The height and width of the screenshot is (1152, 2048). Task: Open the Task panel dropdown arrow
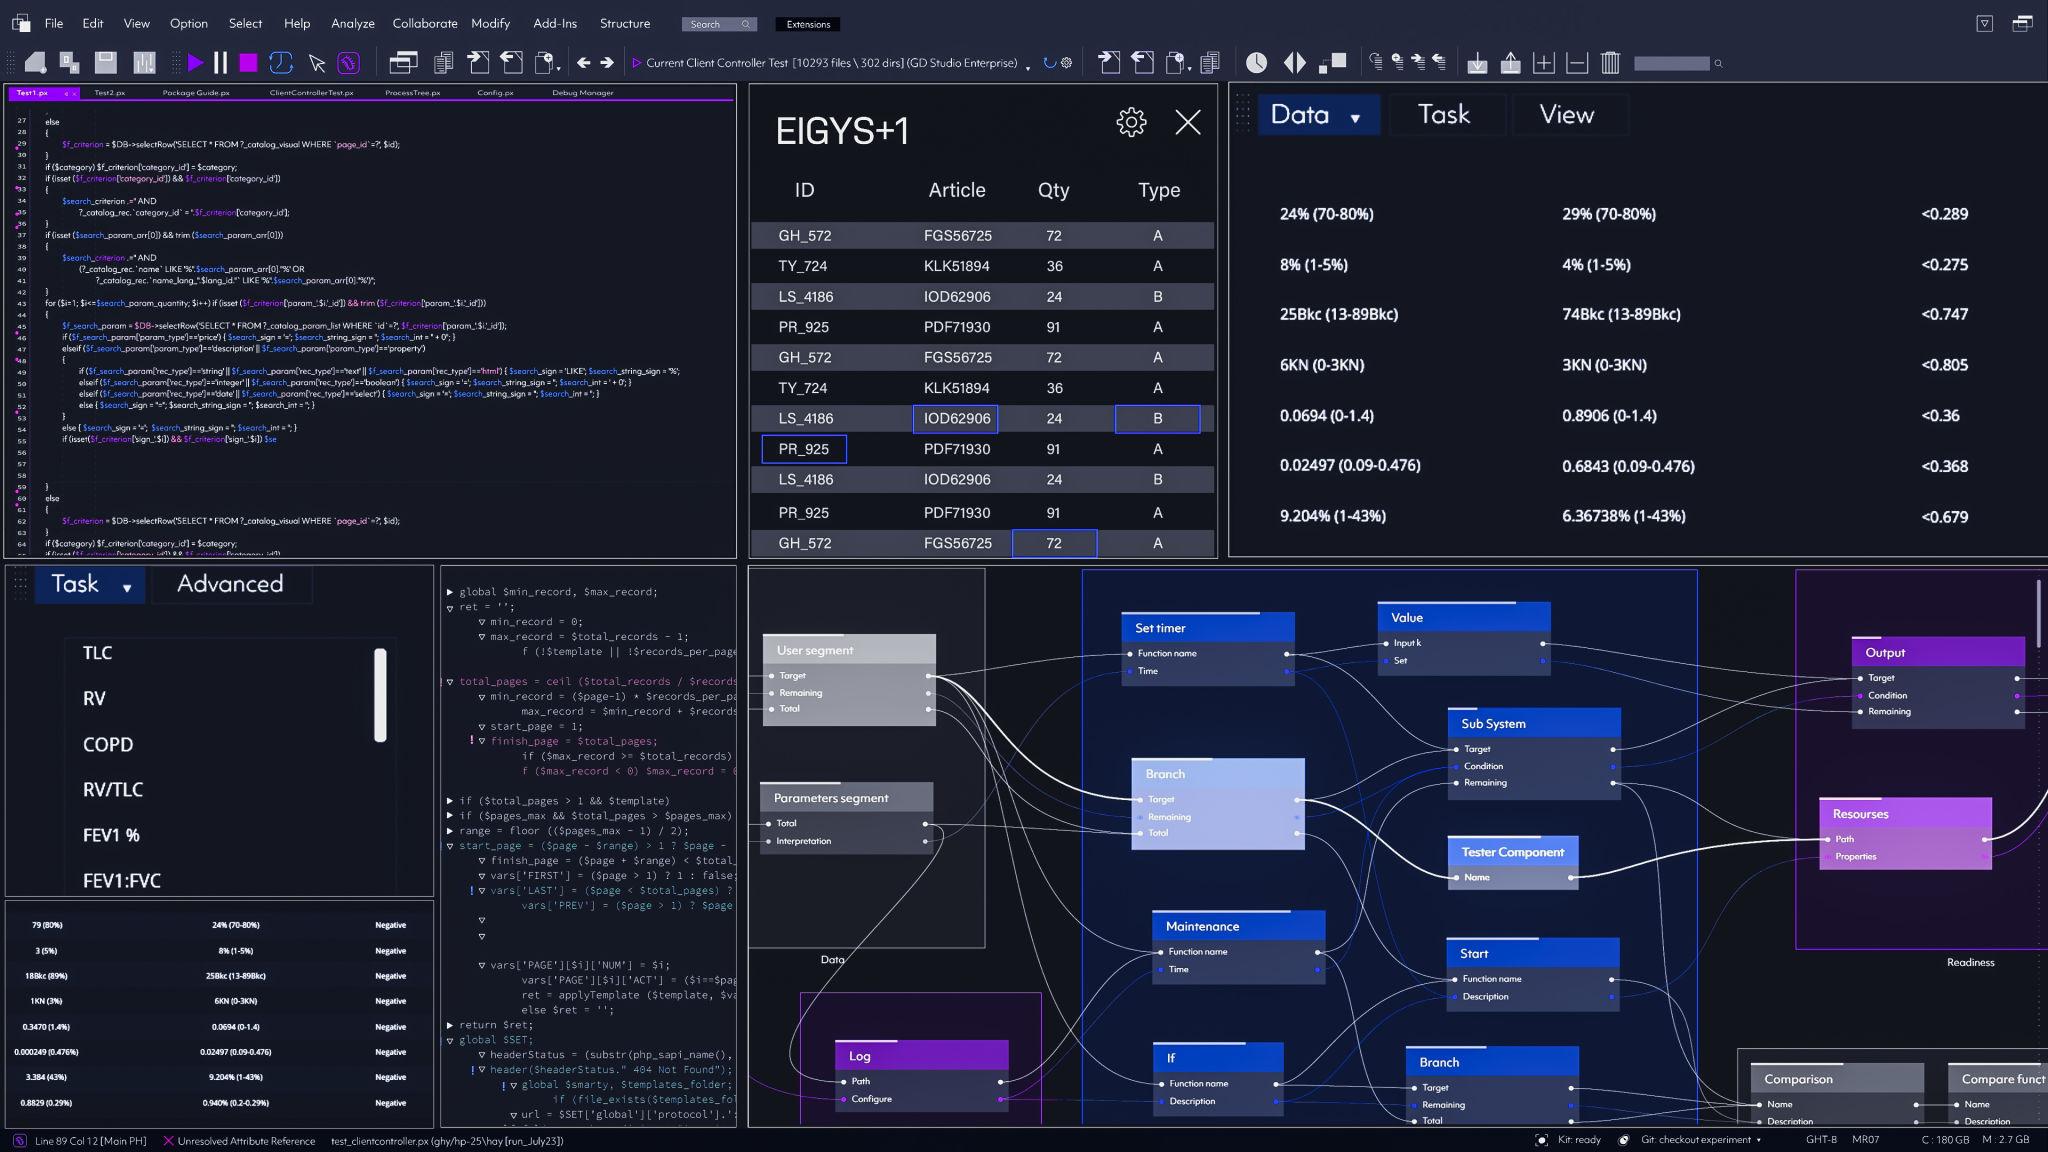point(127,588)
